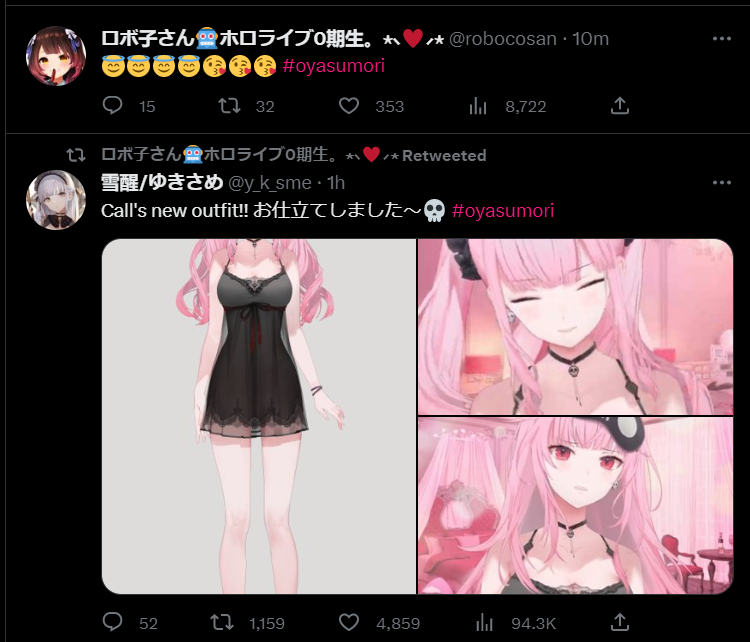The image size is (750, 642).
Task: Share the Call's new outfit tweet
Action: click(619, 622)
